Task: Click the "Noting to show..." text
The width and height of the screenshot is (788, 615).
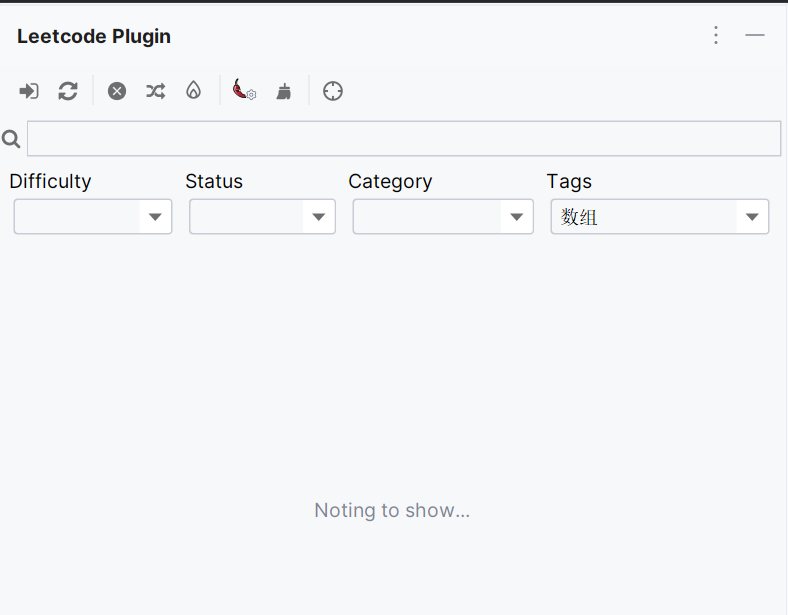Action: pos(392,510)
